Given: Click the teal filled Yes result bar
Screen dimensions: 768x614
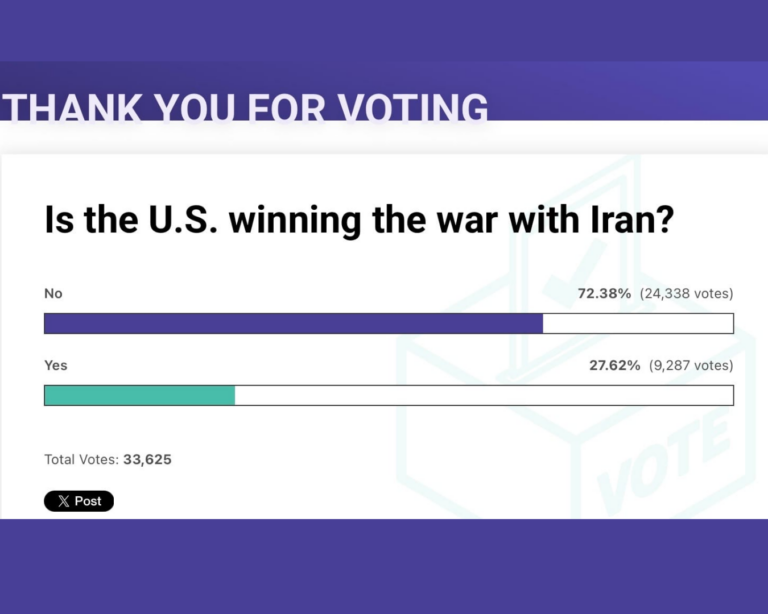Looking at the screenshot, I should pos(140,395).
